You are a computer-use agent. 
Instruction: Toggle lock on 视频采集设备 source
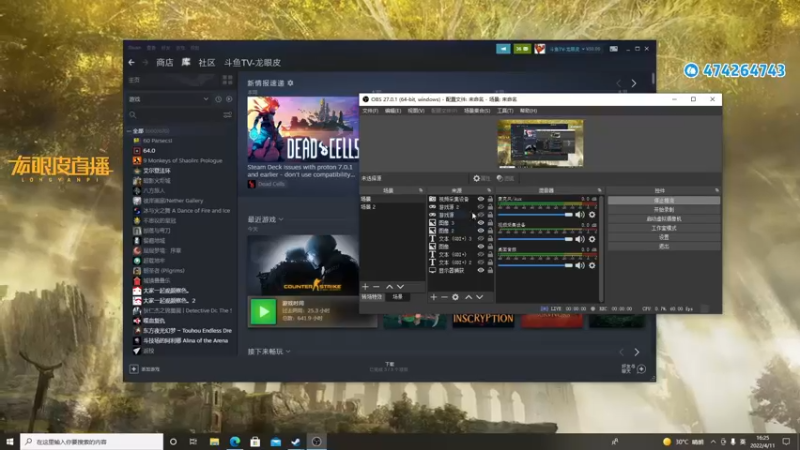point(490,199)
